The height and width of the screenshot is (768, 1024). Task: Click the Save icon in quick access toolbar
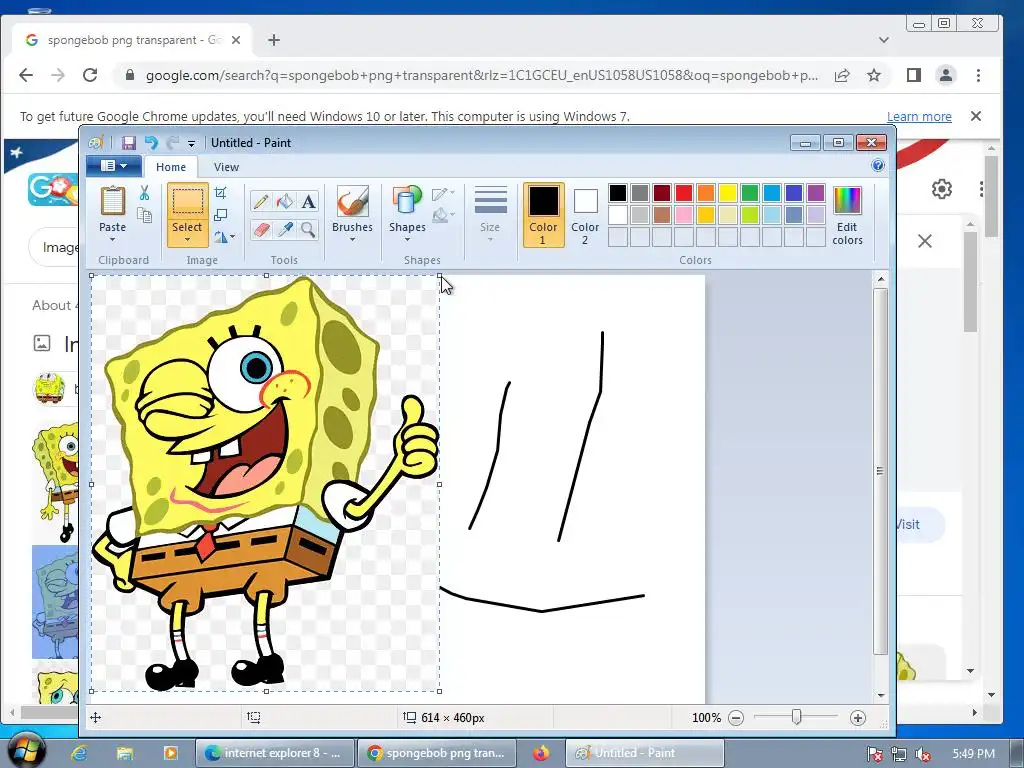click(129, 142)
